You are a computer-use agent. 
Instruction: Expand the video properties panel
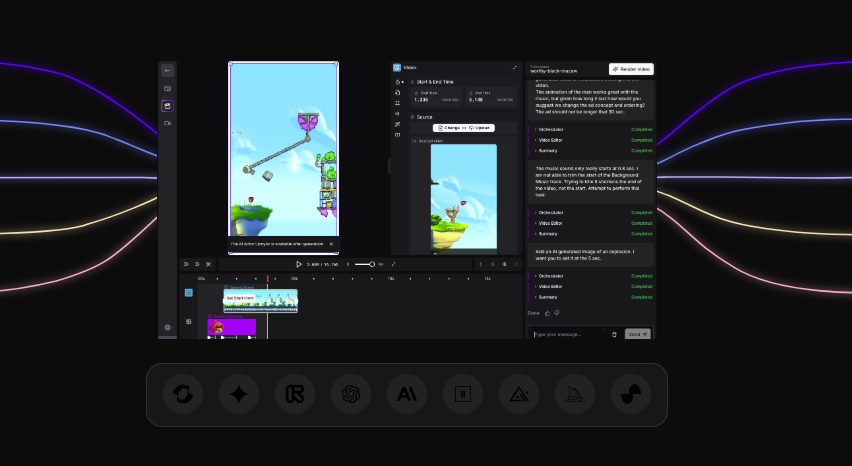pyautogui.click(x=515, y=68)
